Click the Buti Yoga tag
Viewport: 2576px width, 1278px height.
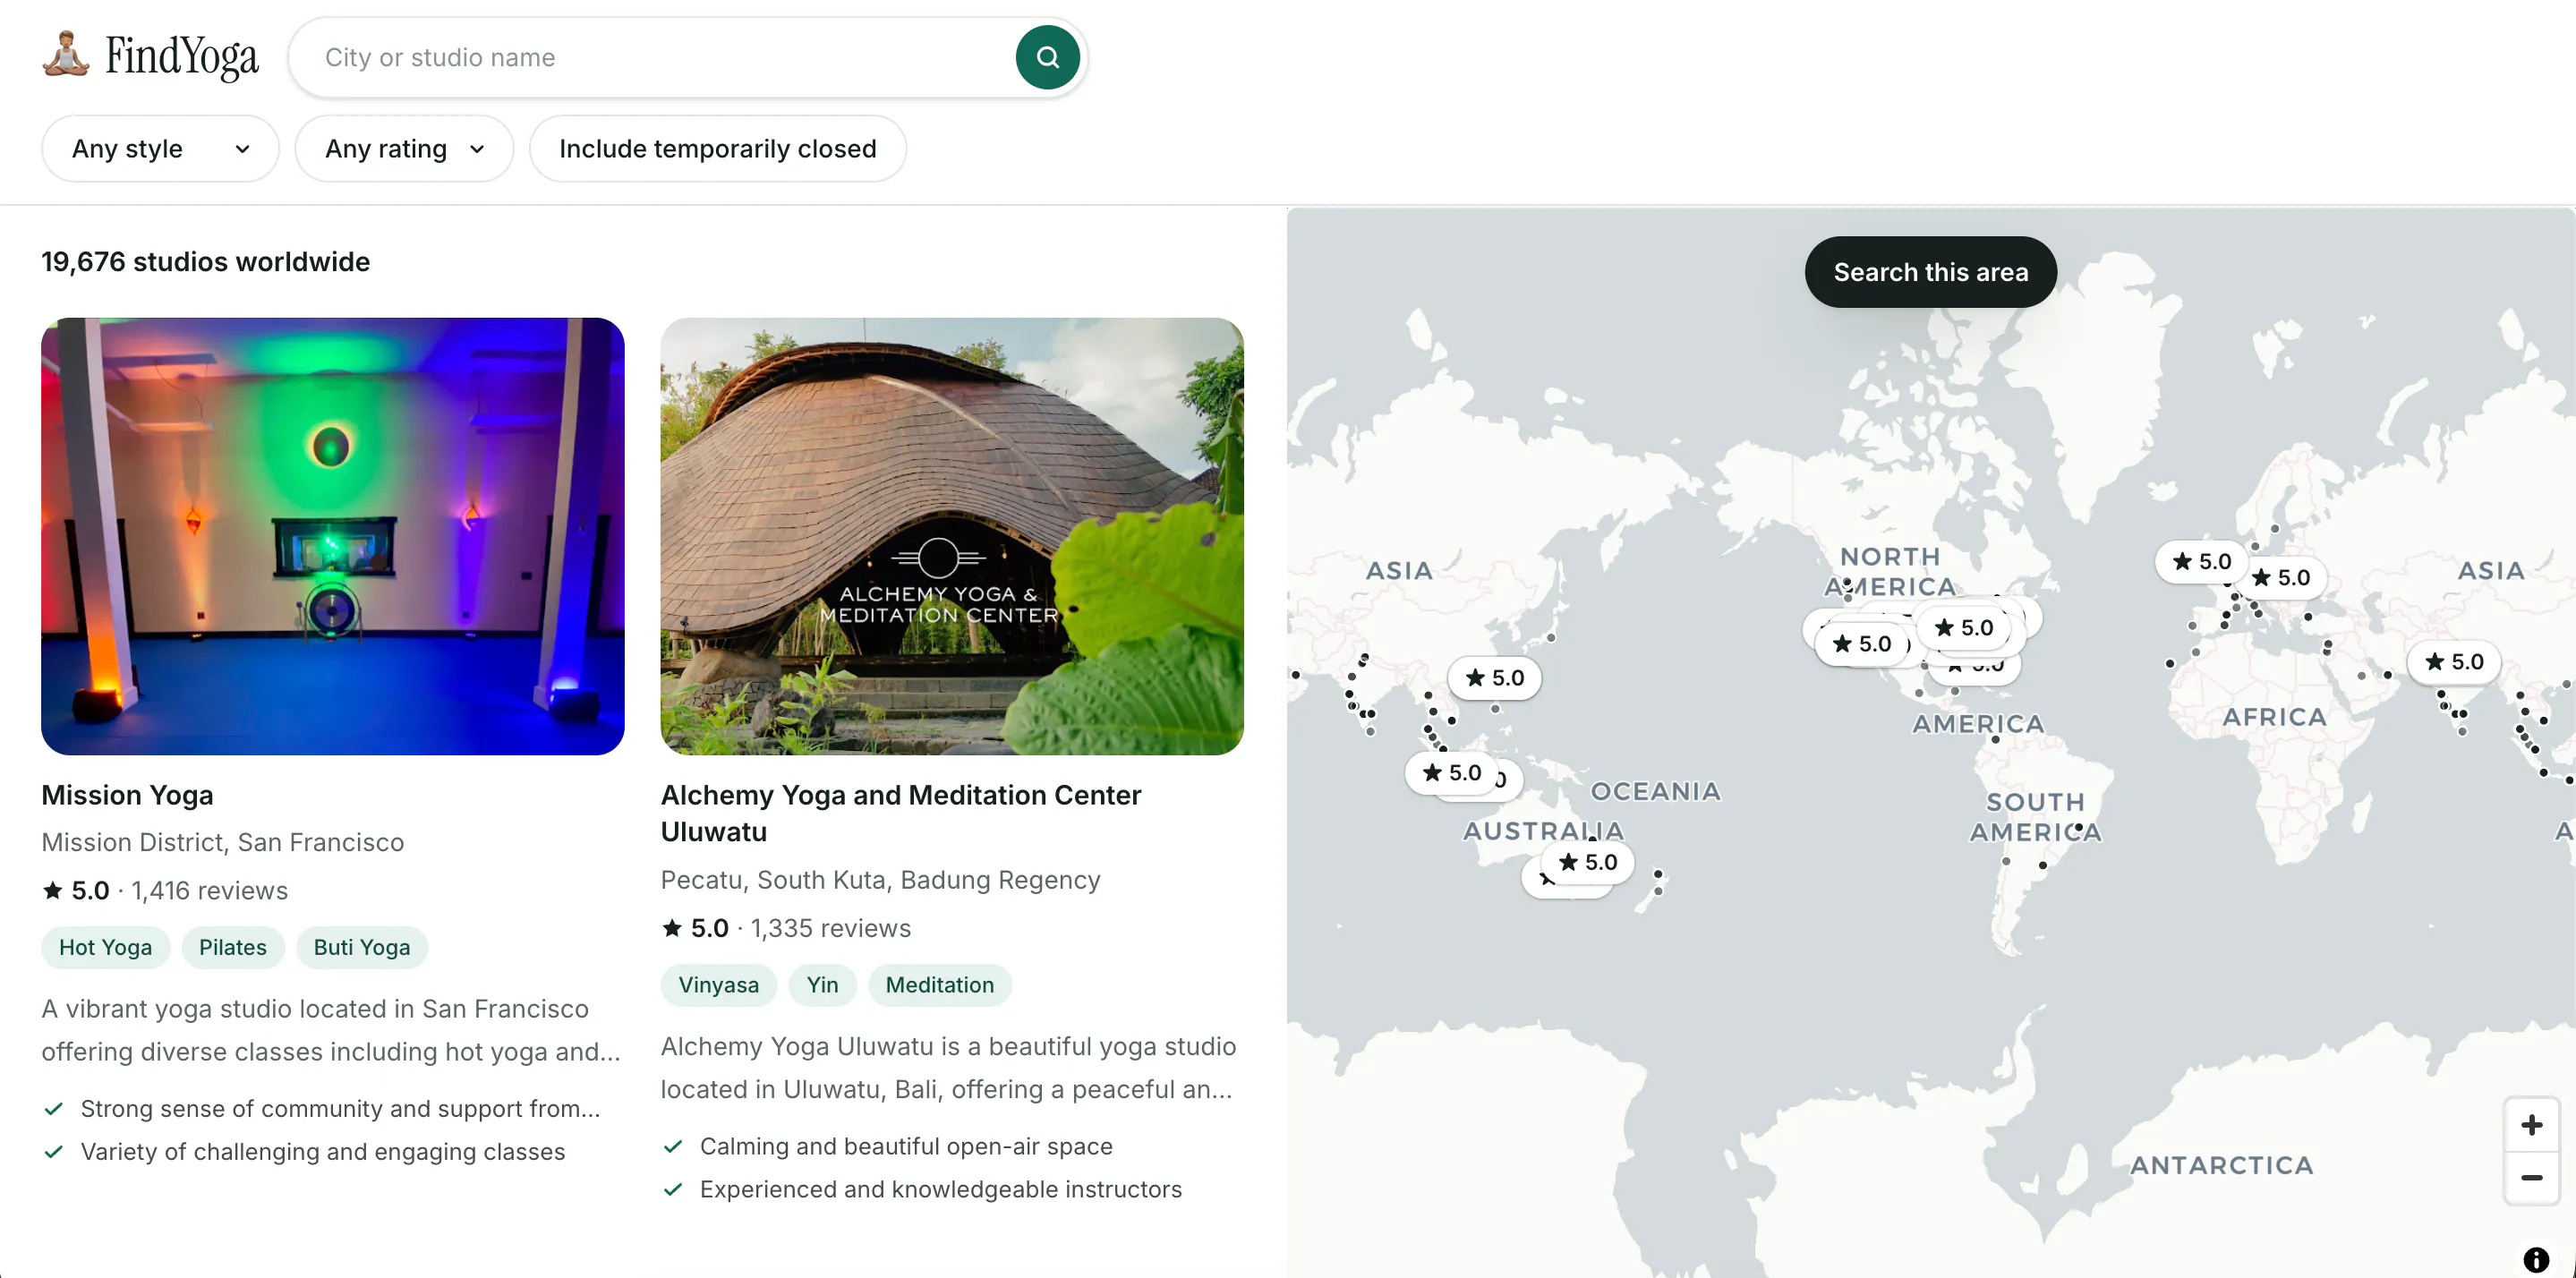click(362, 947)
